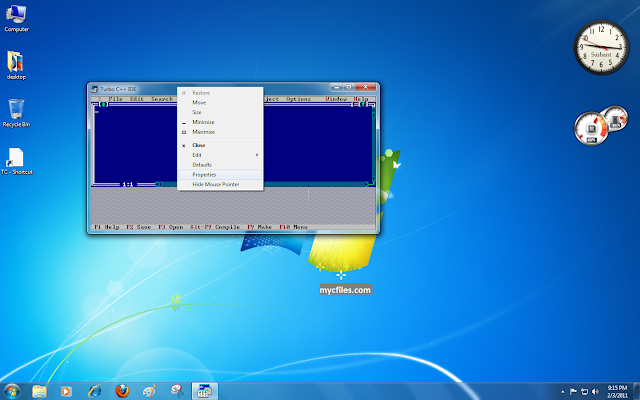
Task: Show hidden tray icons arrow
Action: pos(563,392)
